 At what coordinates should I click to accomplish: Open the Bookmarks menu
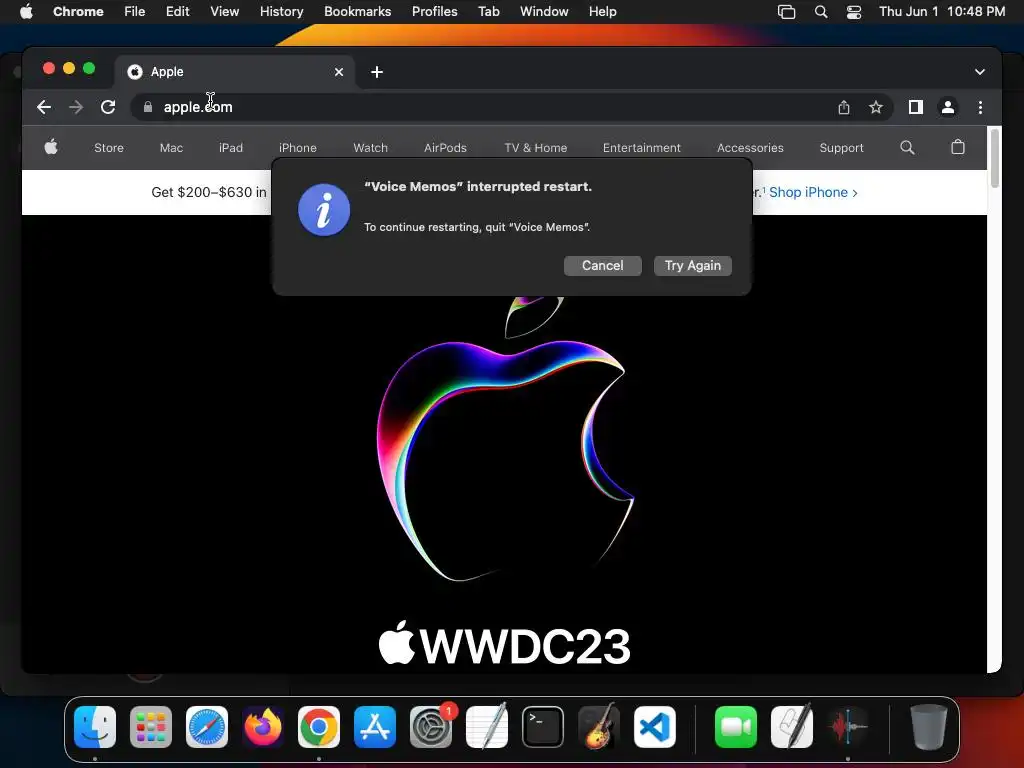tap(357, 12)
